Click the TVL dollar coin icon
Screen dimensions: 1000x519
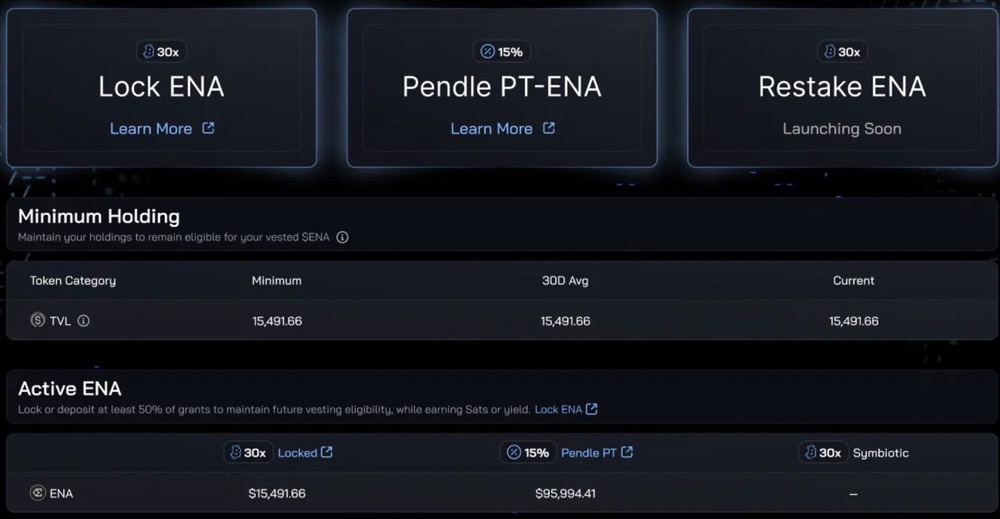click(38, 321)
